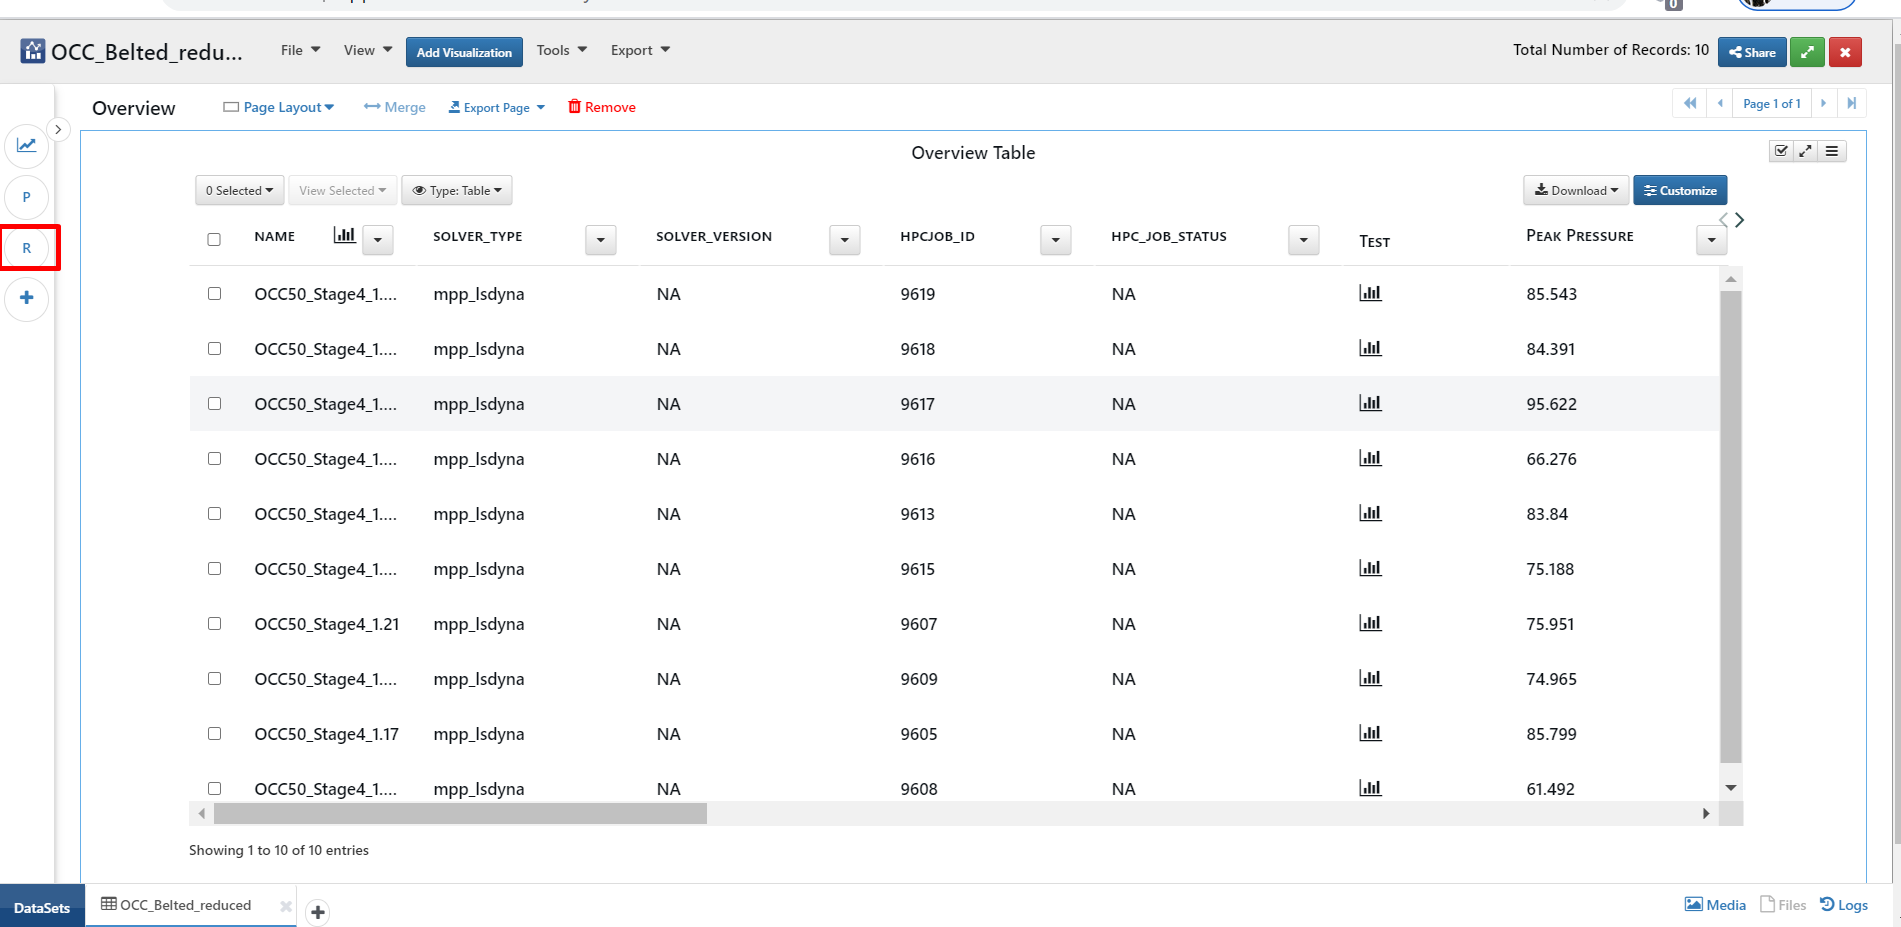1901x927 pixels.
Task: Open the P page sidebar button
Action: [x=27, y=197]
